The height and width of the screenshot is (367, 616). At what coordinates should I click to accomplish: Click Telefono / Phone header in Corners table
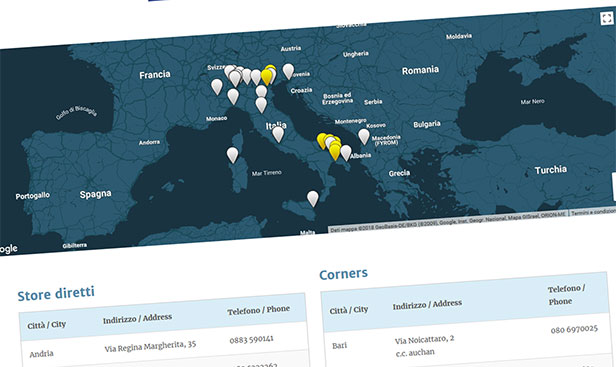566,295
